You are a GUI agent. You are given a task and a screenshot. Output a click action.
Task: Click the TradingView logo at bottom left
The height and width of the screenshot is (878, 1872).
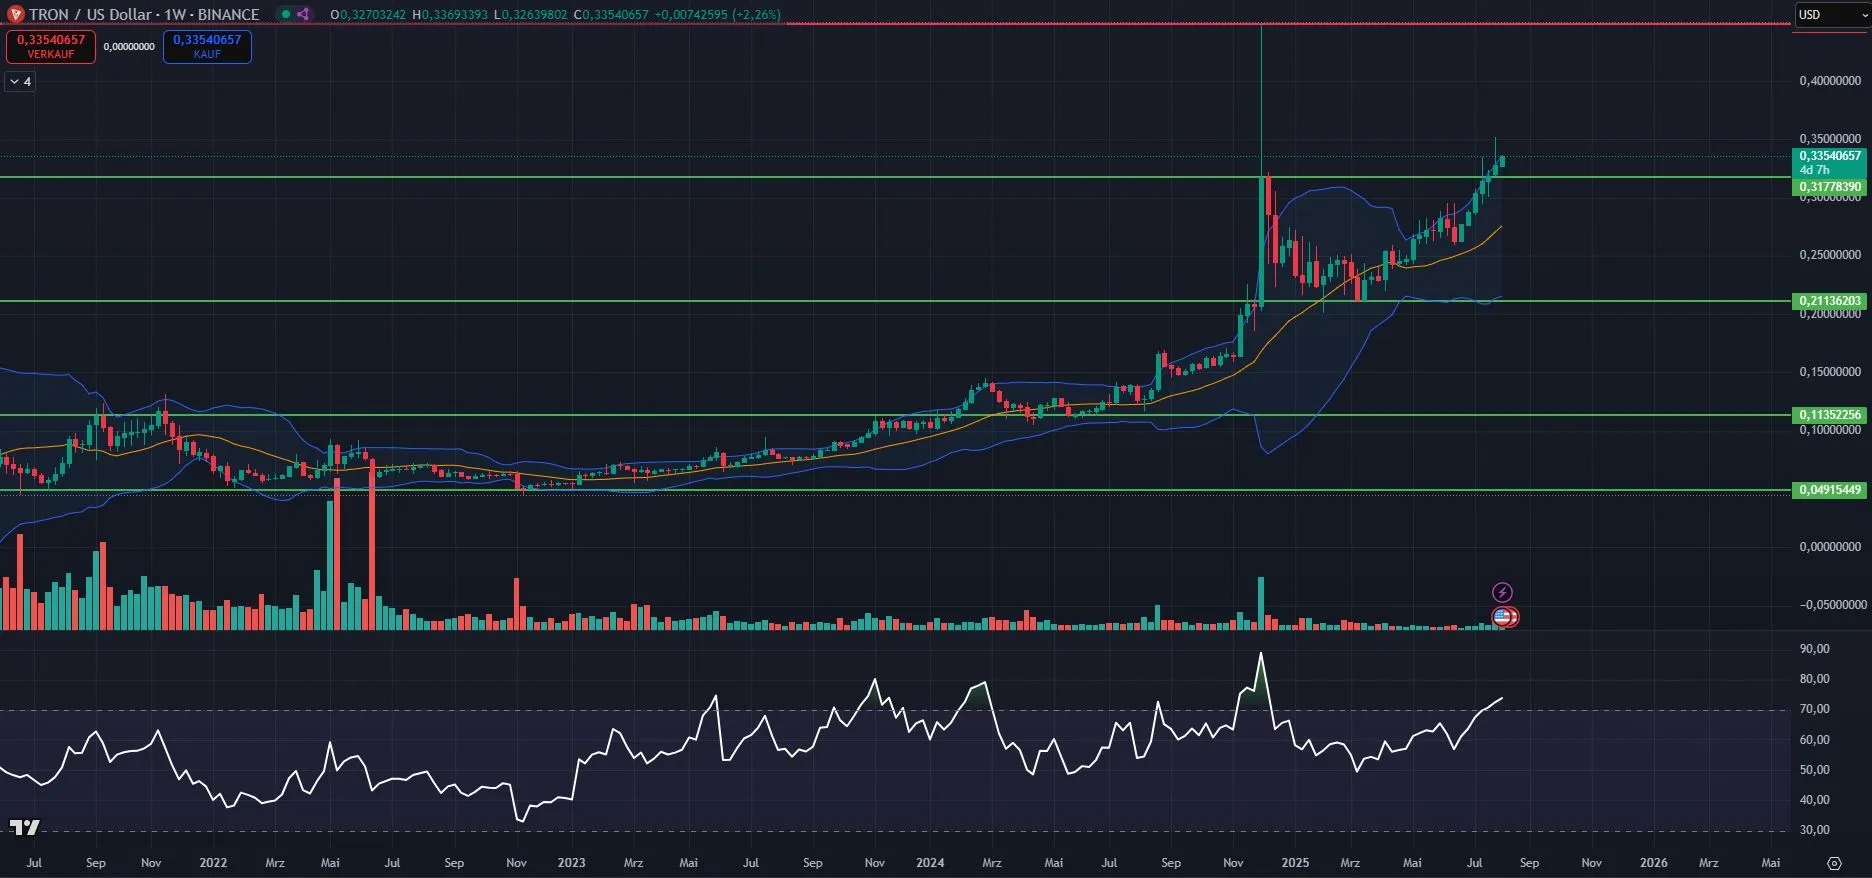25,827
